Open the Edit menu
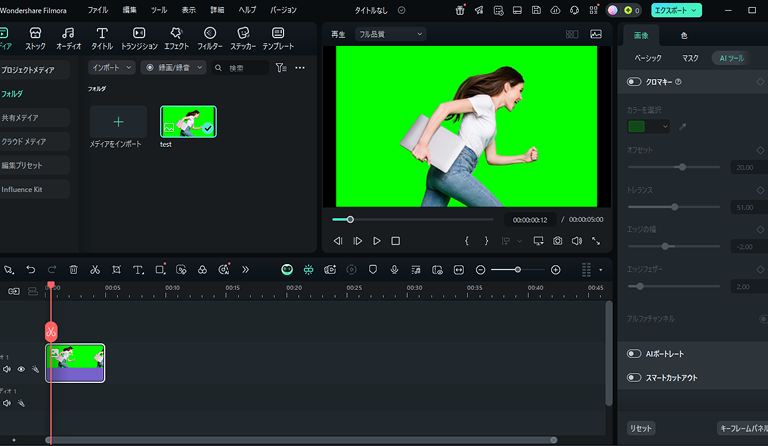 tap(129, 10)
